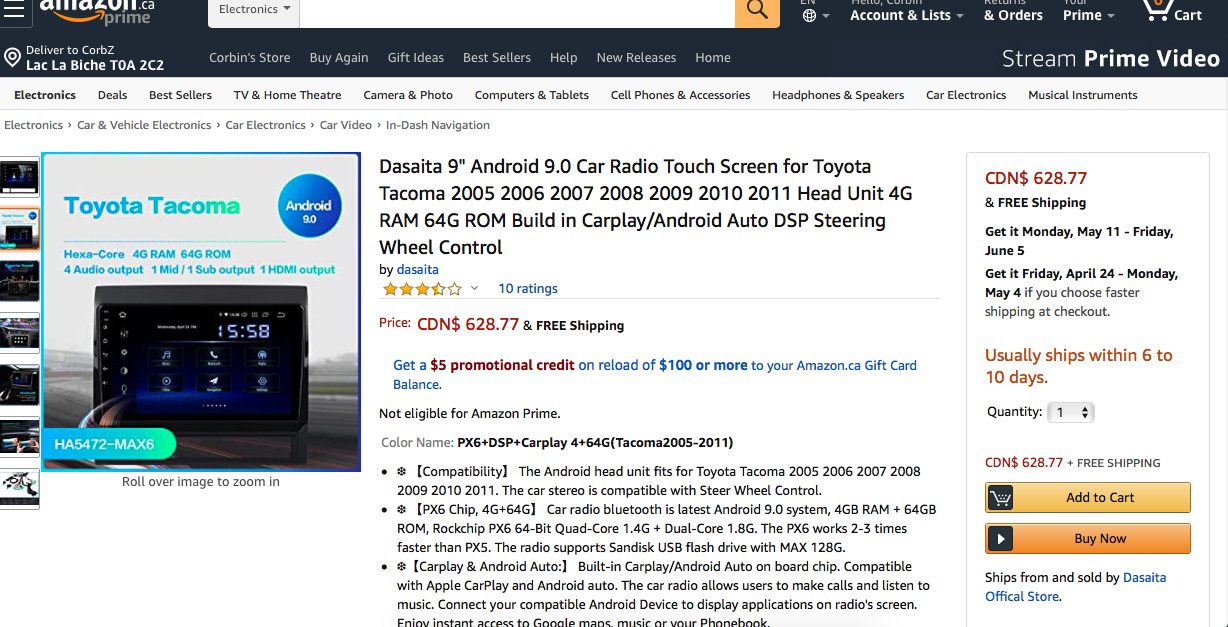Viewport: 1228px width, 627px height.
Task: Select the fifth product thumbnail
Action: pos(19,385)
